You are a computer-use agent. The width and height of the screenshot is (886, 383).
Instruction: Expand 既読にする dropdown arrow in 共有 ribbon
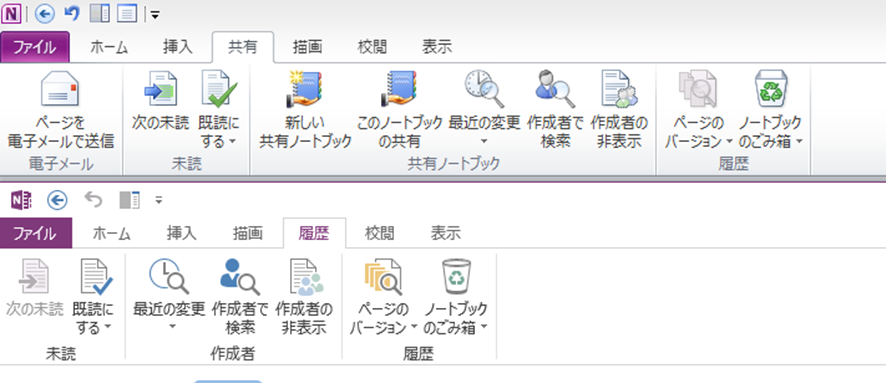tap(233, 141)
